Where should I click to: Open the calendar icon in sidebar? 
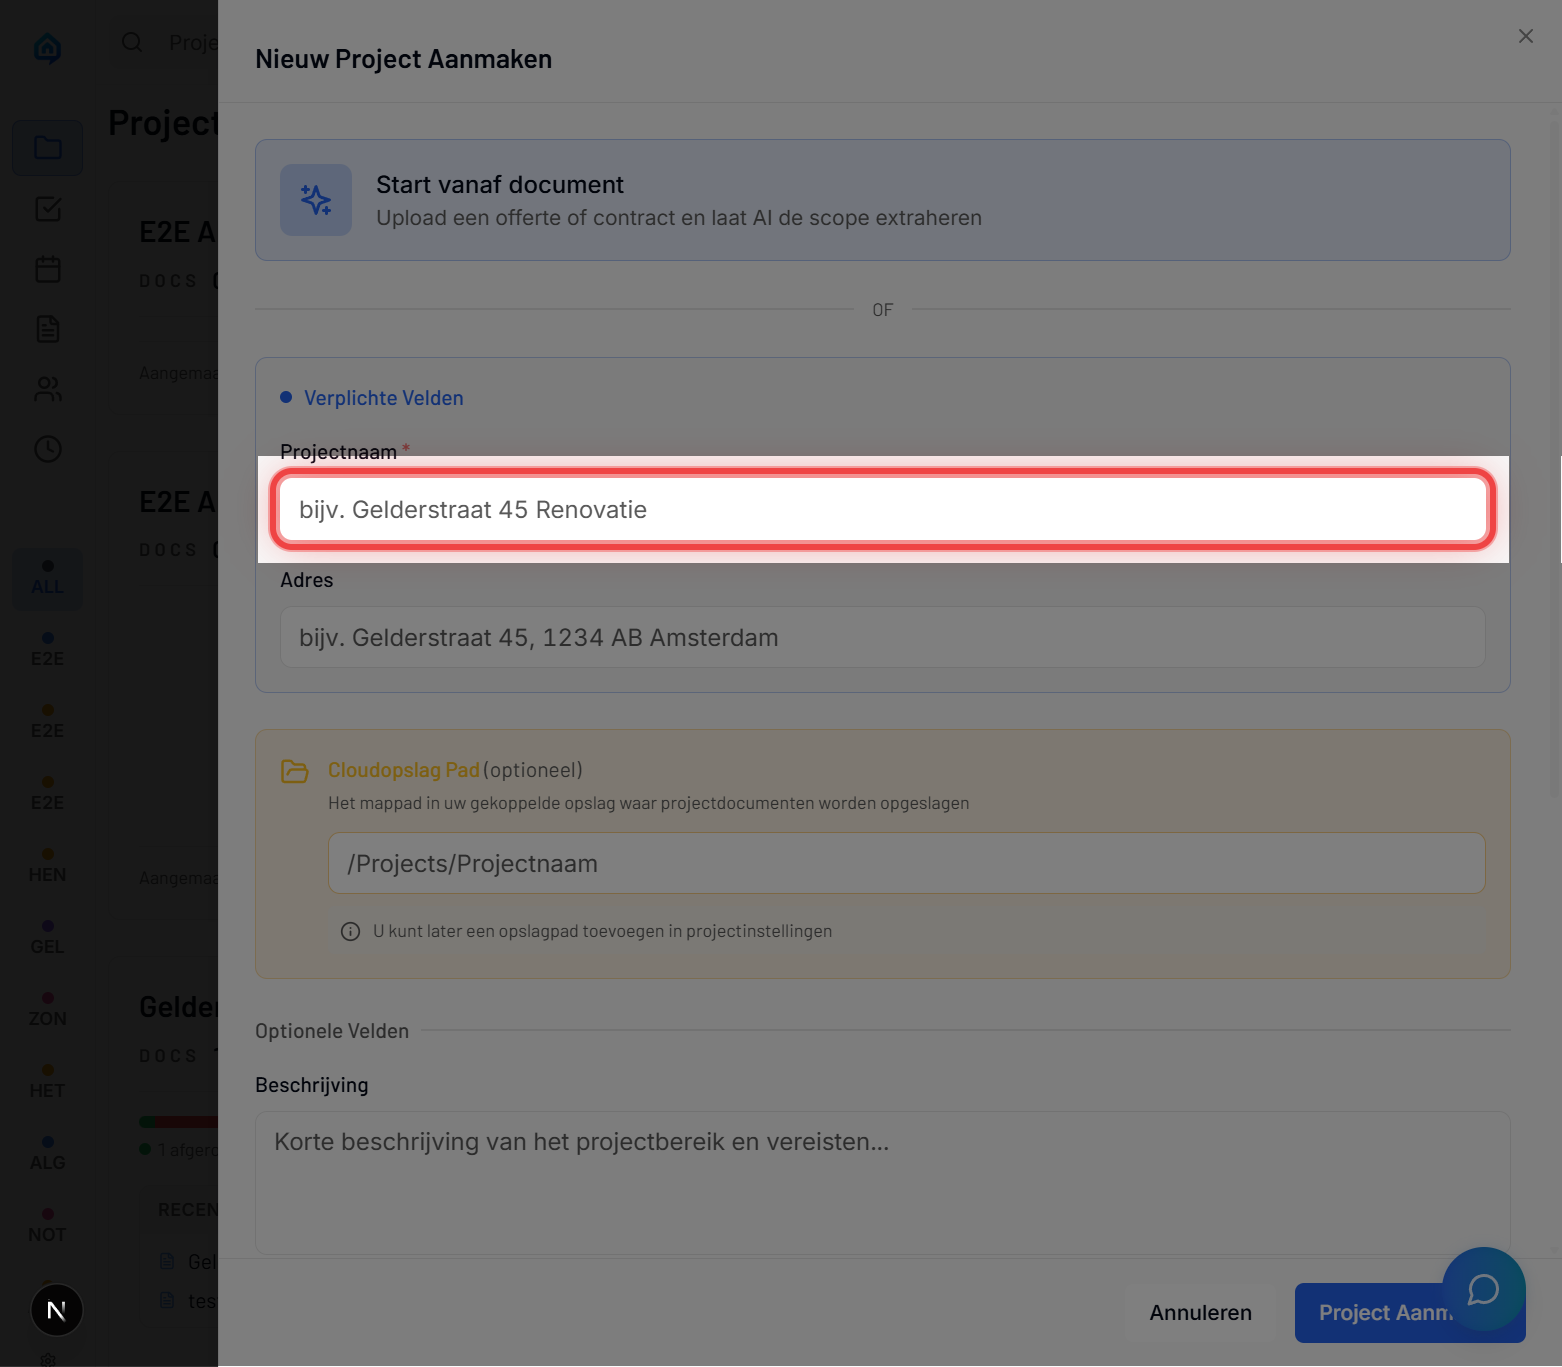48,269
